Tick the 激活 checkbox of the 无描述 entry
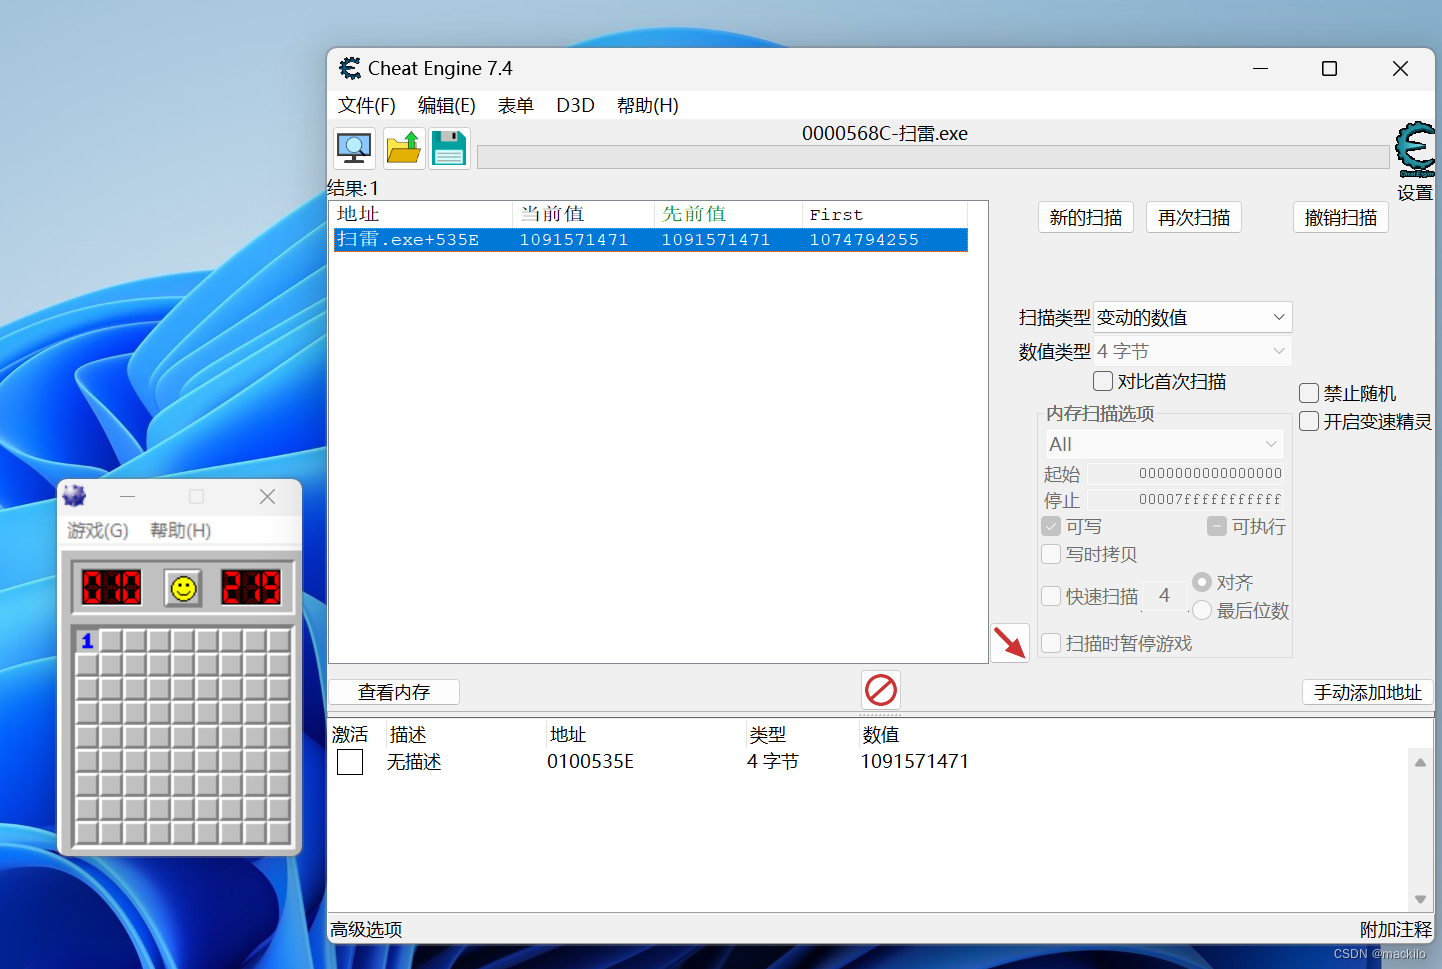The image size is (1442, 969). (350, 762)
